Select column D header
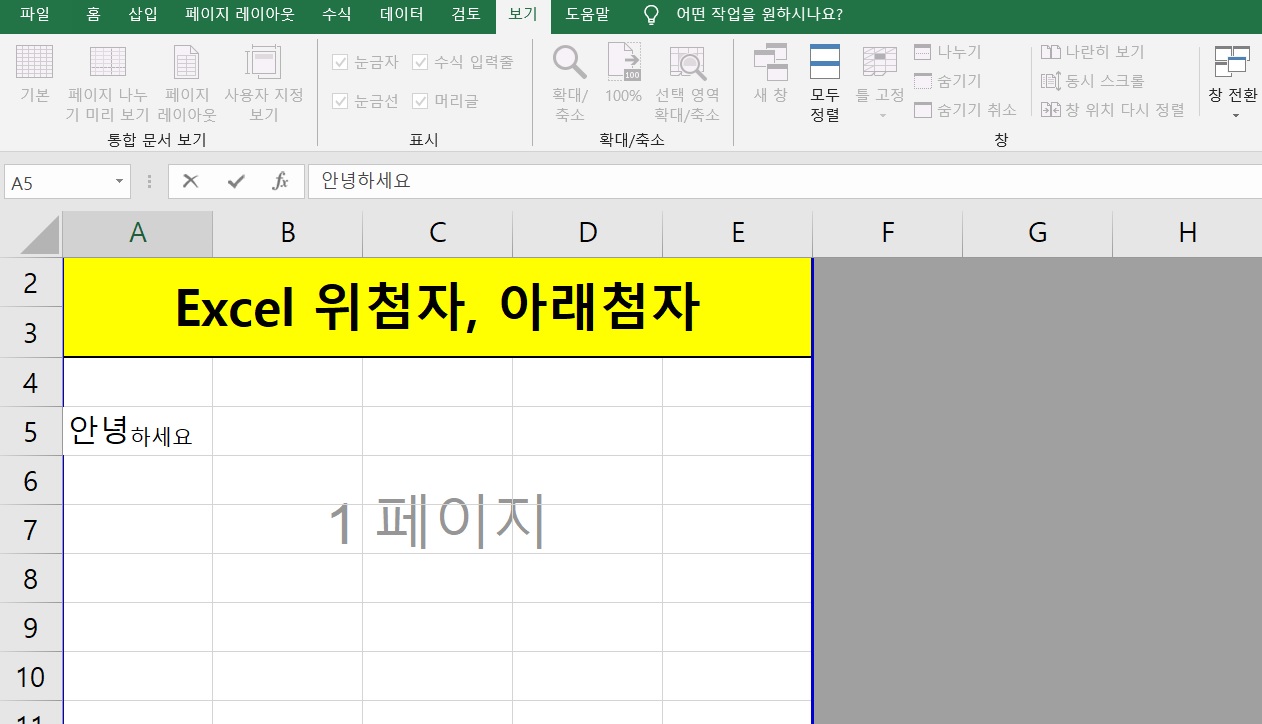Viewport: 1262px width, 724px height. coord(588,234)
